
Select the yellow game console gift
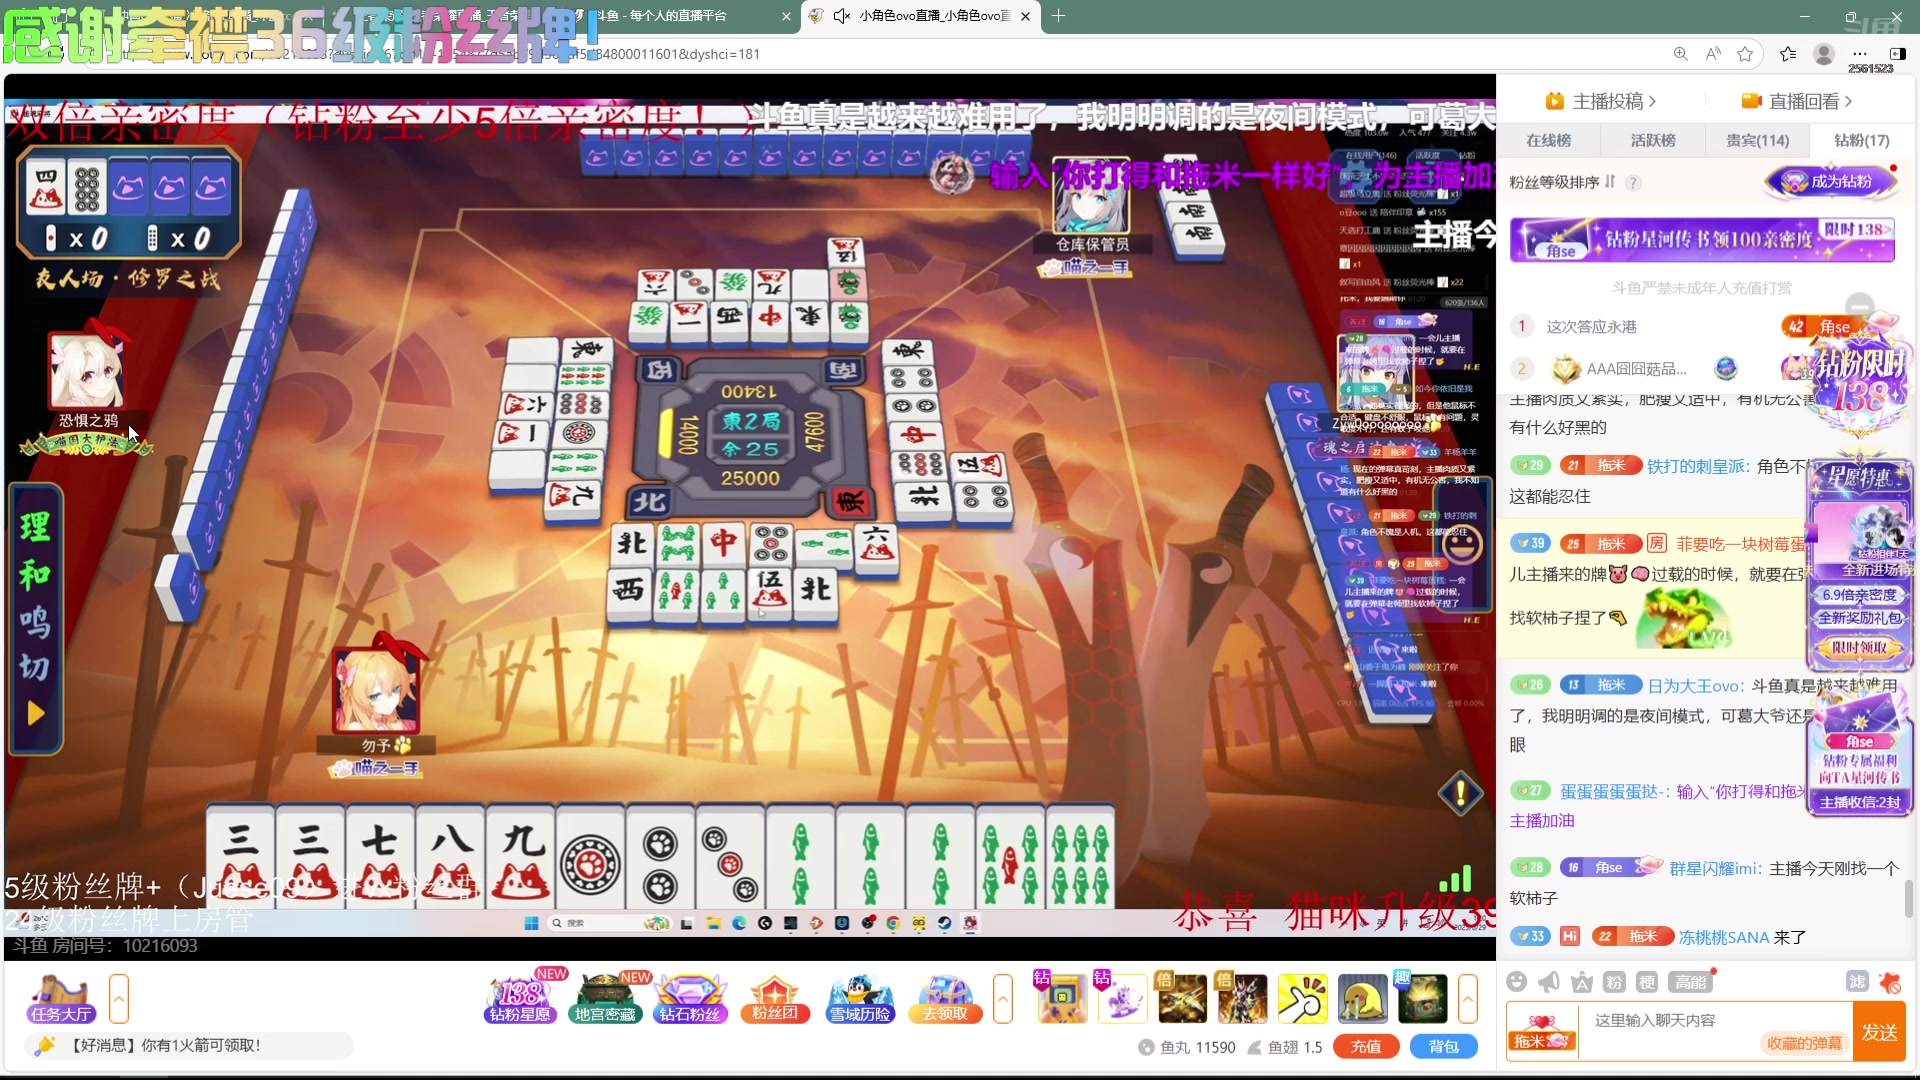click(1062, 998)
